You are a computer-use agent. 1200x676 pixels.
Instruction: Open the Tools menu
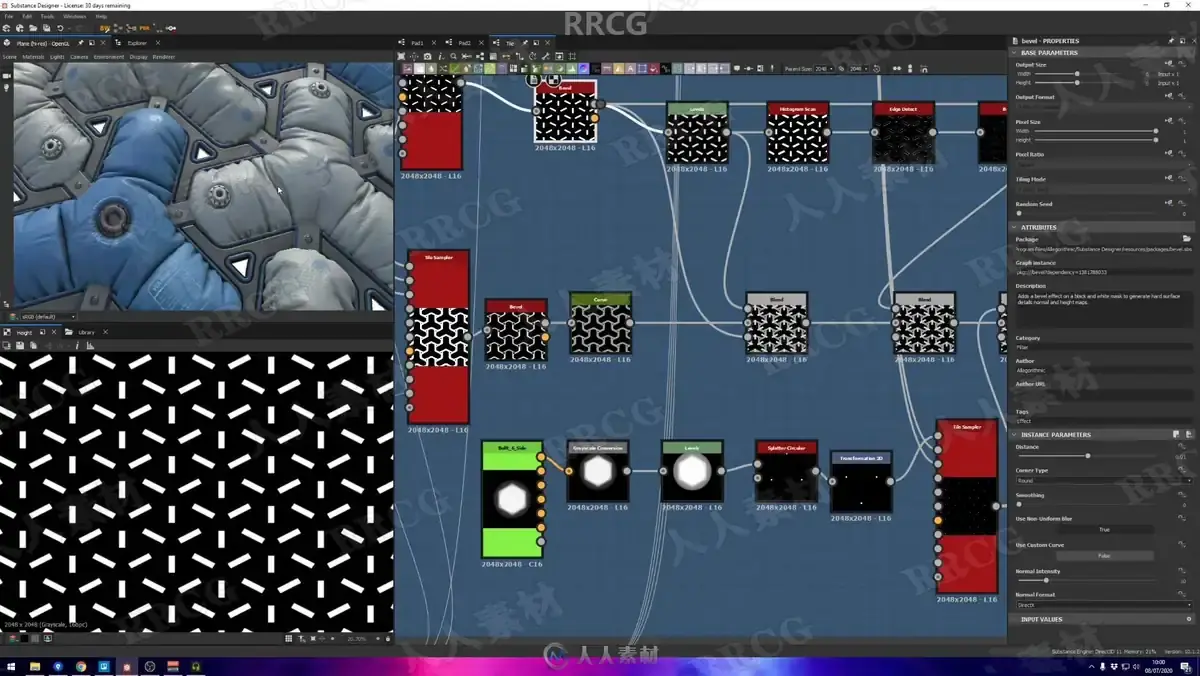[47, 17]
